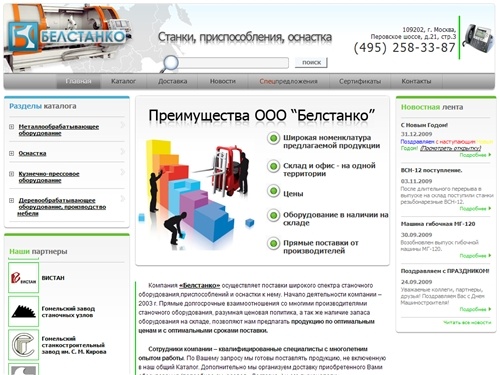
Task: Click the search text field
Action: 233,63
